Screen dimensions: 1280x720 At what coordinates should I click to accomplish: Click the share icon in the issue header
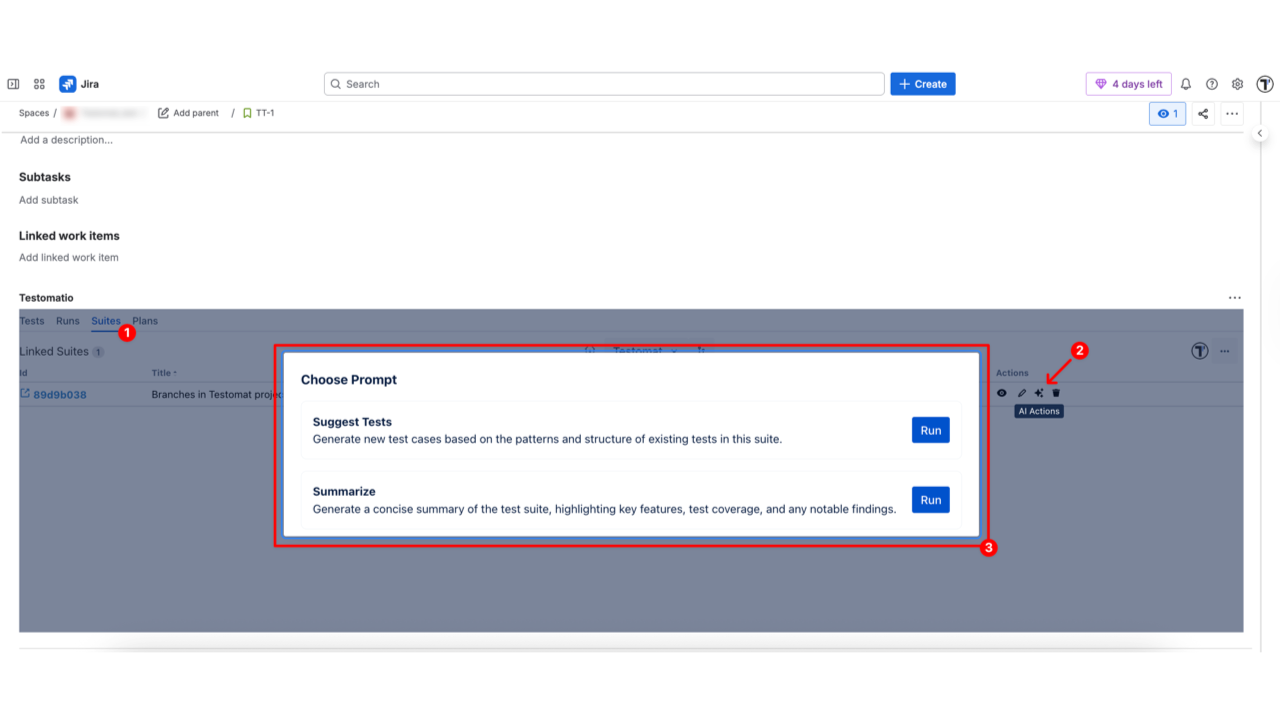1203,114
